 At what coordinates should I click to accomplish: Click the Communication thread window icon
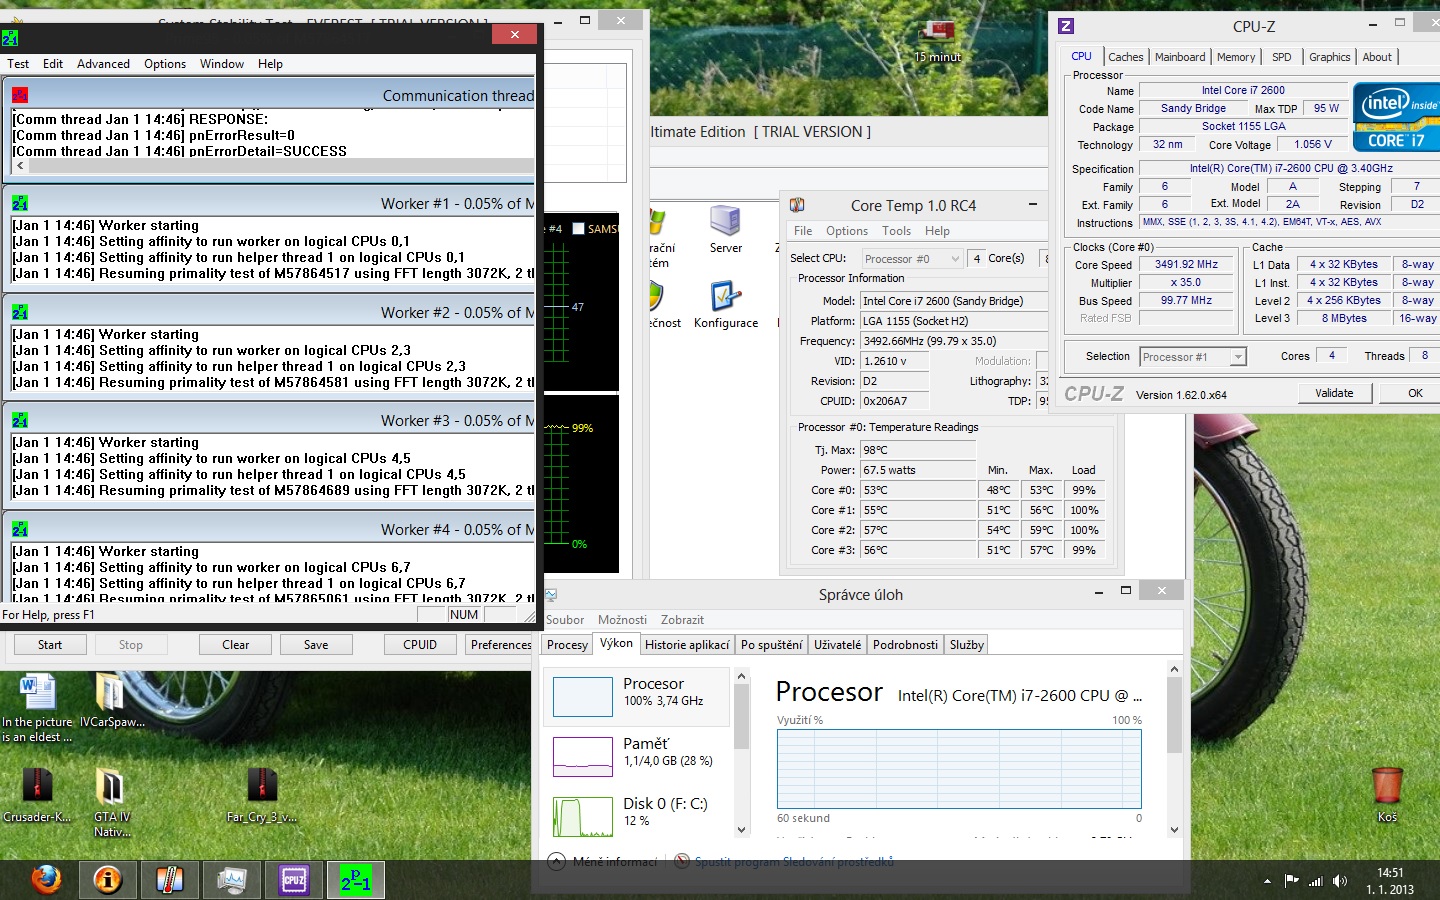pyautogui.click(x=20, y=95)
